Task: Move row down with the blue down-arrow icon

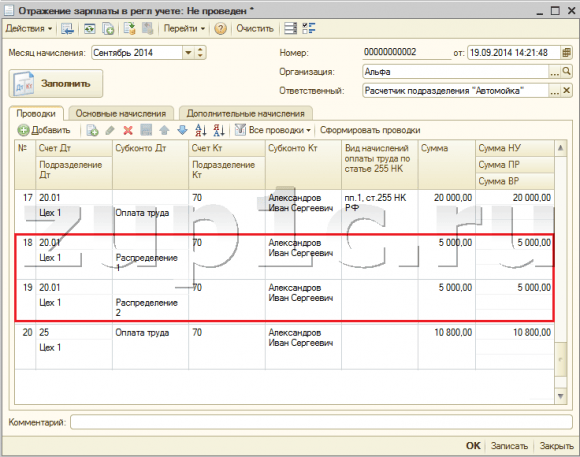Action: [x=182, y=130]
